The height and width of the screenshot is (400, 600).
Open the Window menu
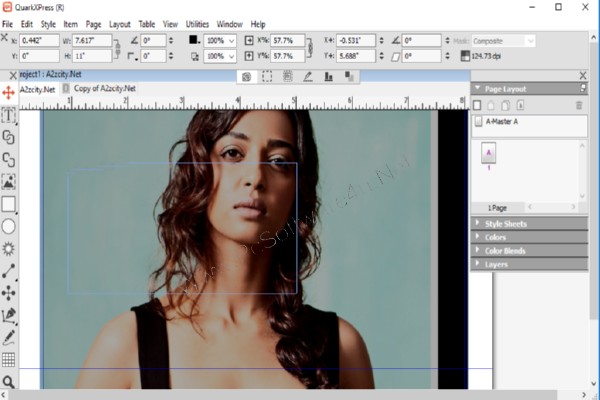(x=230, y=24)
